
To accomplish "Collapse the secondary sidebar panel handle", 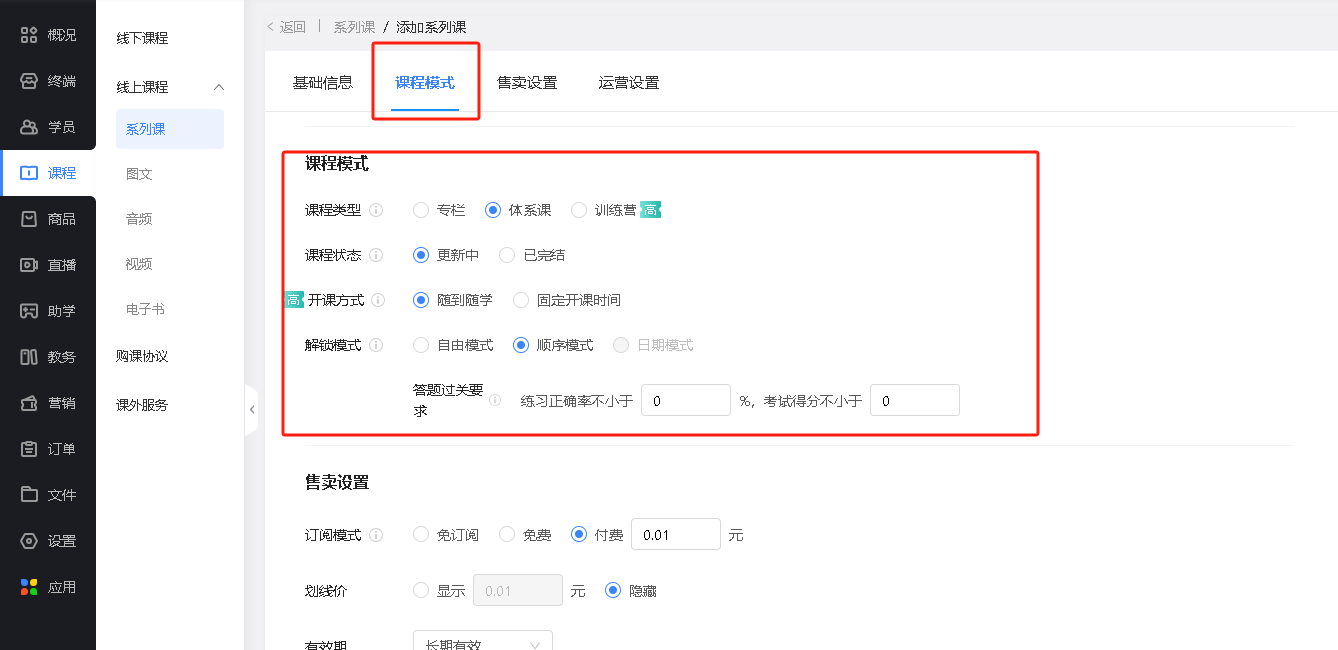I will pos(251,409).
